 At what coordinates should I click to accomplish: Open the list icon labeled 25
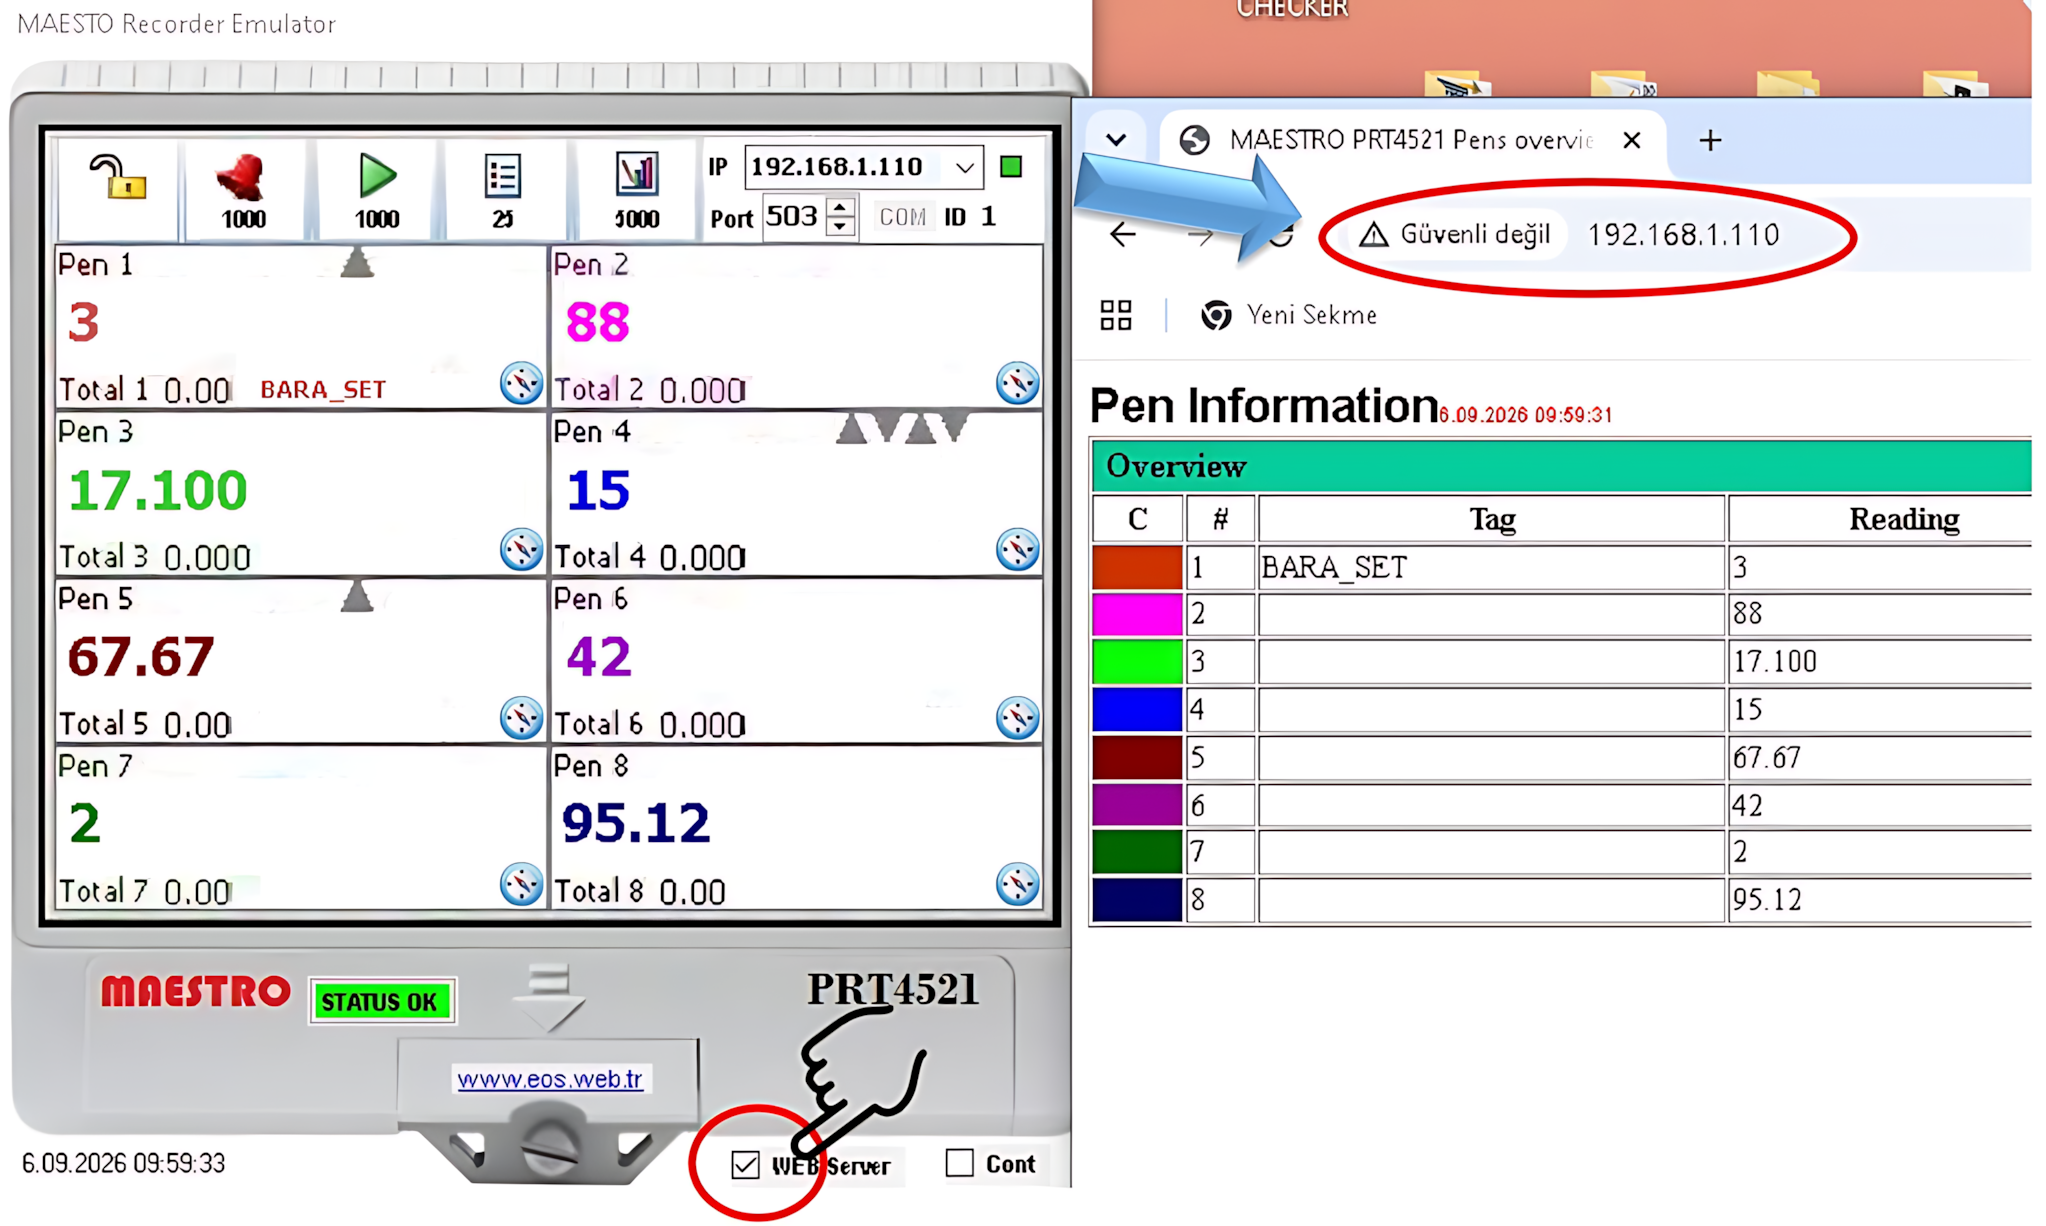(x=502, y=177)
